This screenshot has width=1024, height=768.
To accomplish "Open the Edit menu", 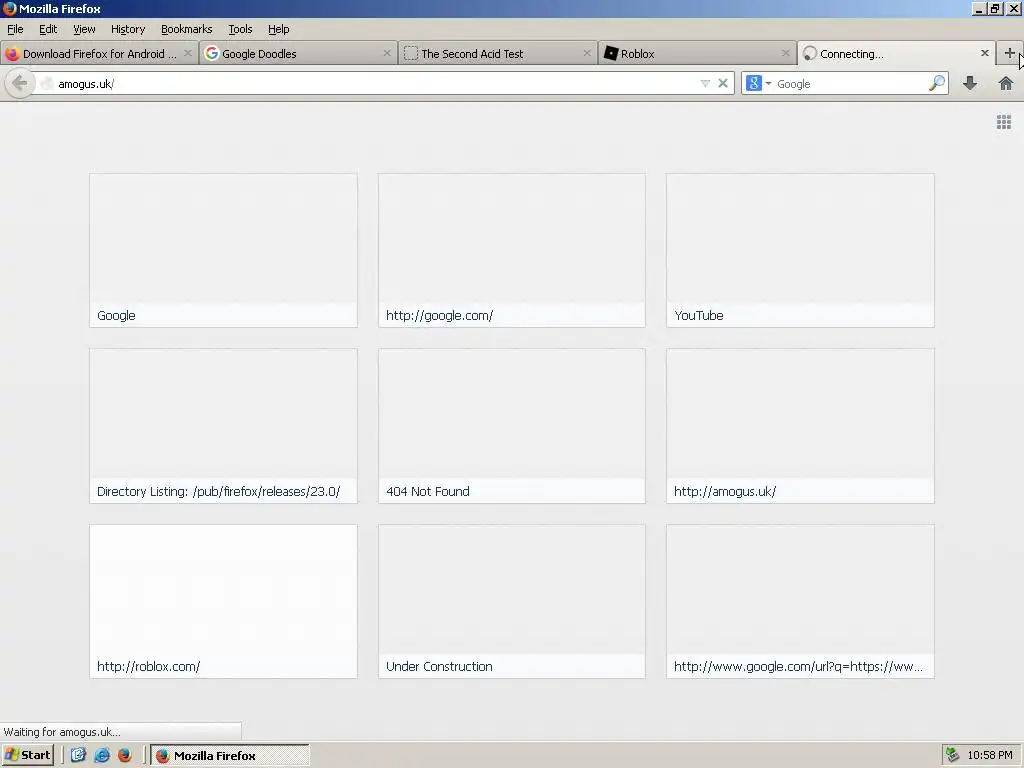I will (x=48, y=29).
